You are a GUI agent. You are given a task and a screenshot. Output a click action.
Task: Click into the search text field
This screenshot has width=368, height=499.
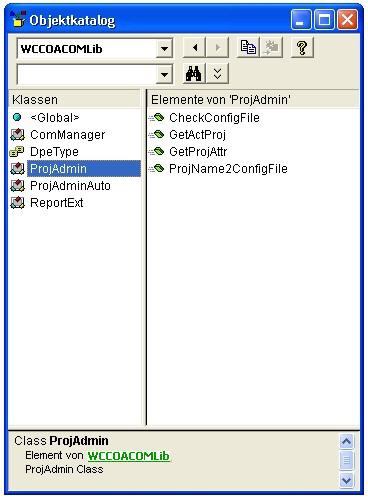point(87,74)
